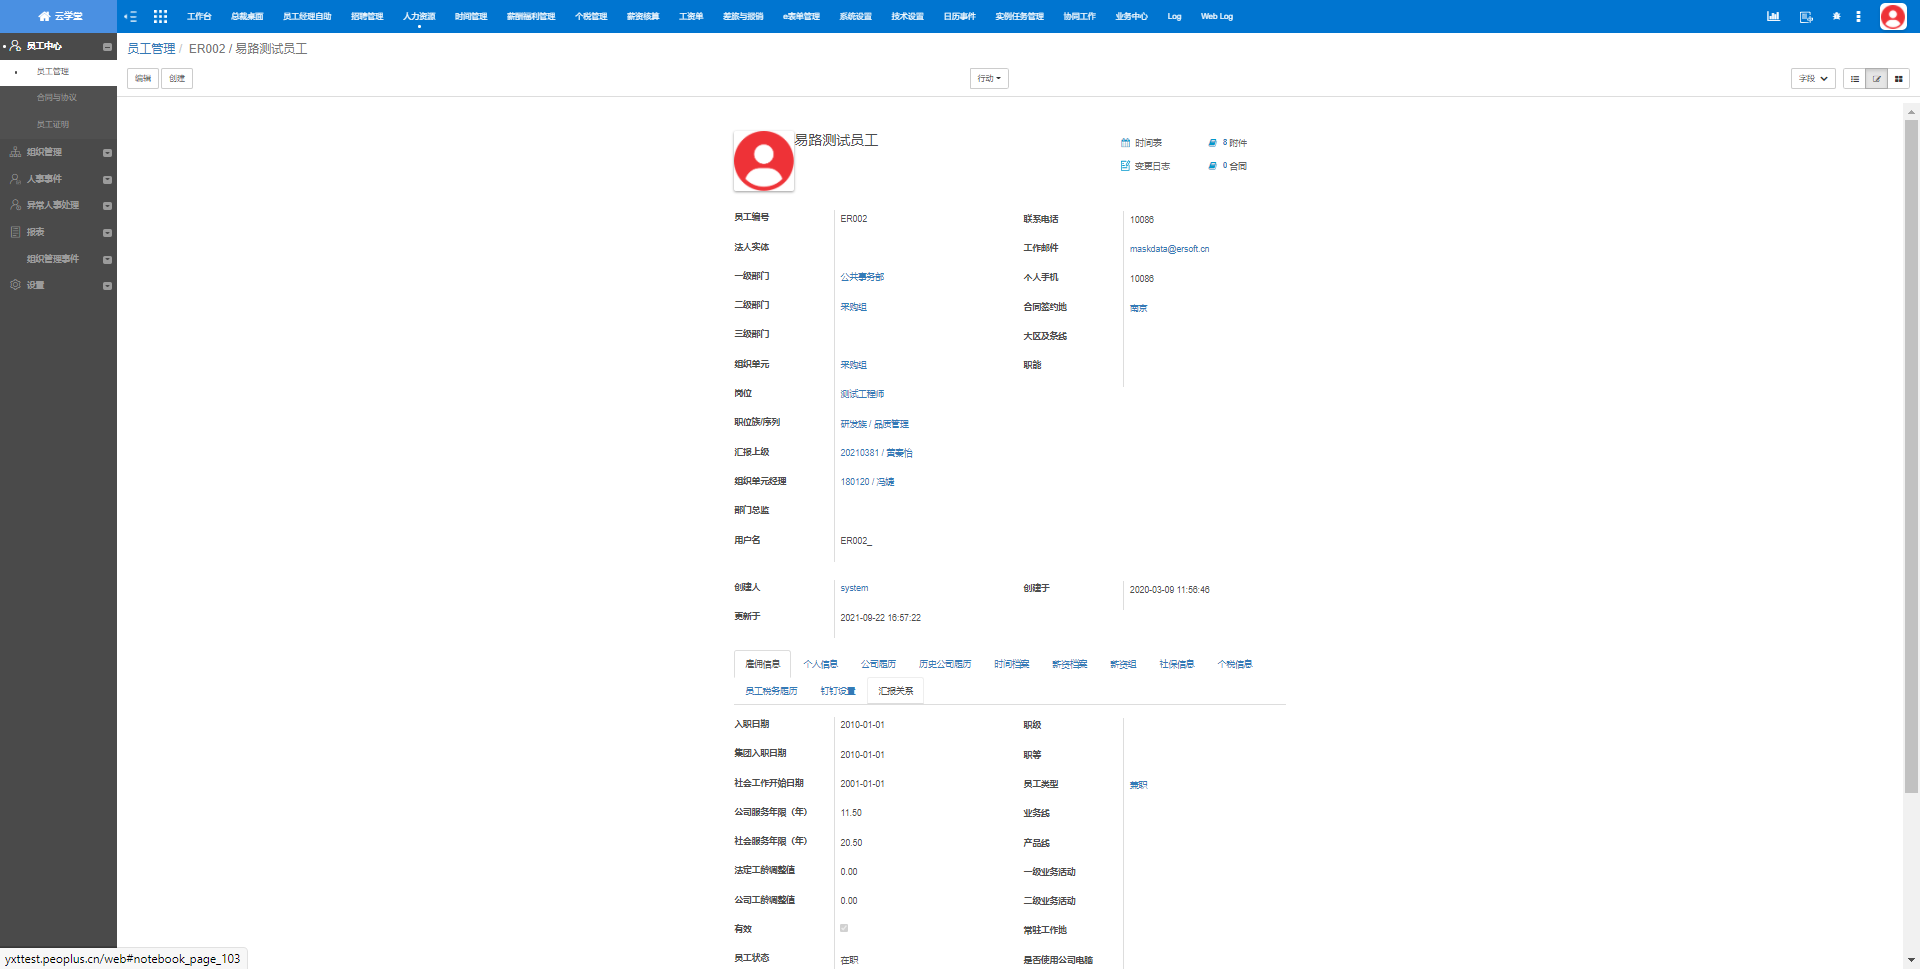Click the 云学堂 home logo
Screen dimensions: 1920x969
(x=59, y=17)
